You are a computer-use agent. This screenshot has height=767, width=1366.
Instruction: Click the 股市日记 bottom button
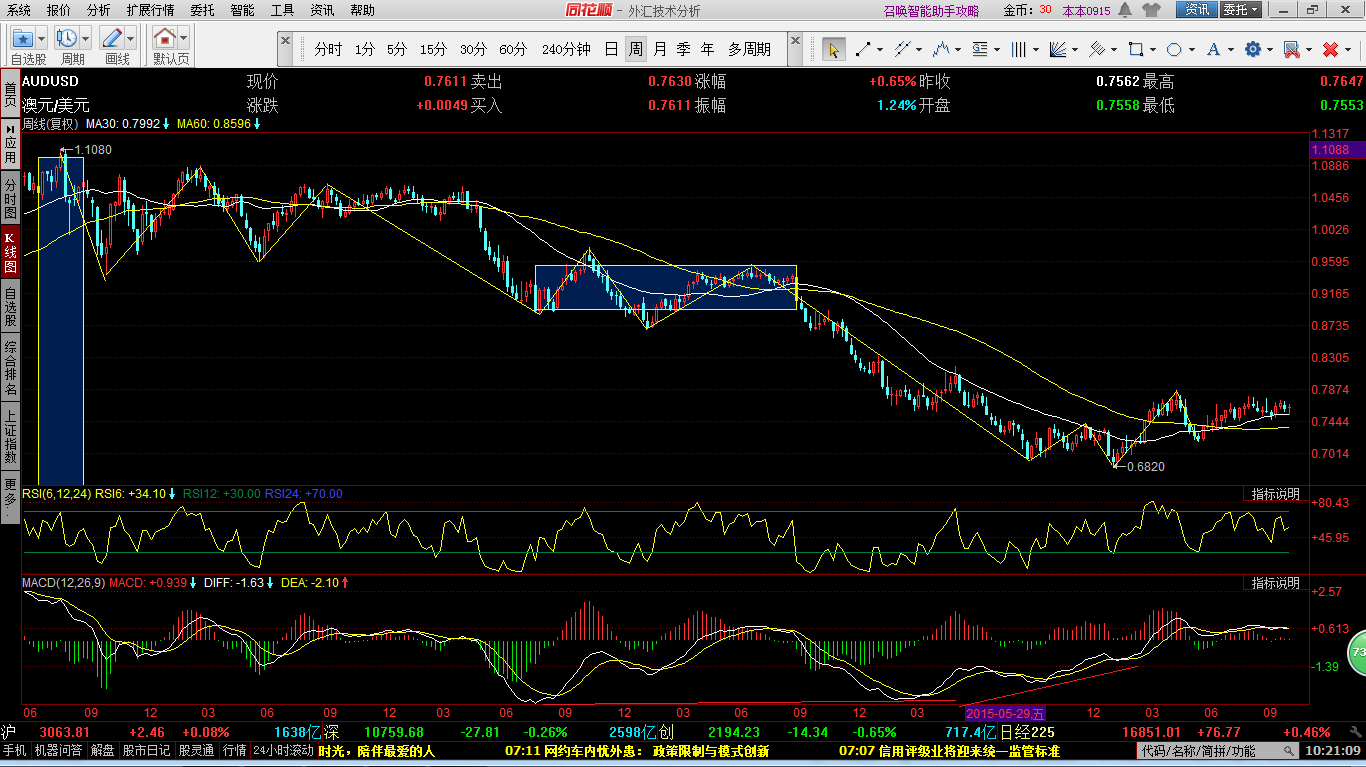pyautogui.click(x=148, y=751)
